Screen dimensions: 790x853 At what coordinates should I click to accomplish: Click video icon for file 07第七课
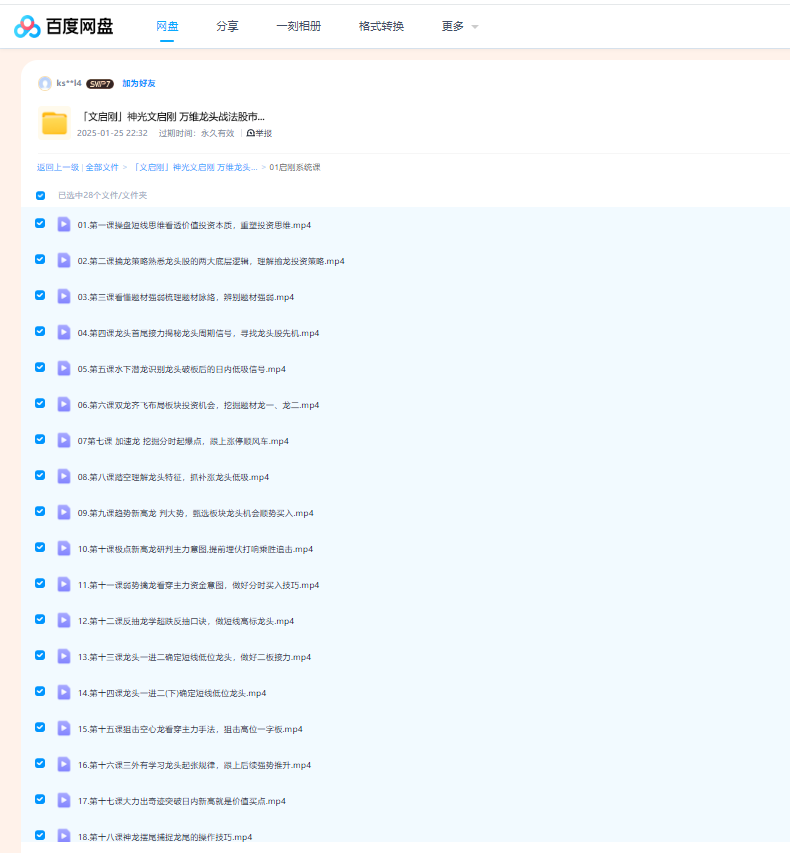(64, 440)
